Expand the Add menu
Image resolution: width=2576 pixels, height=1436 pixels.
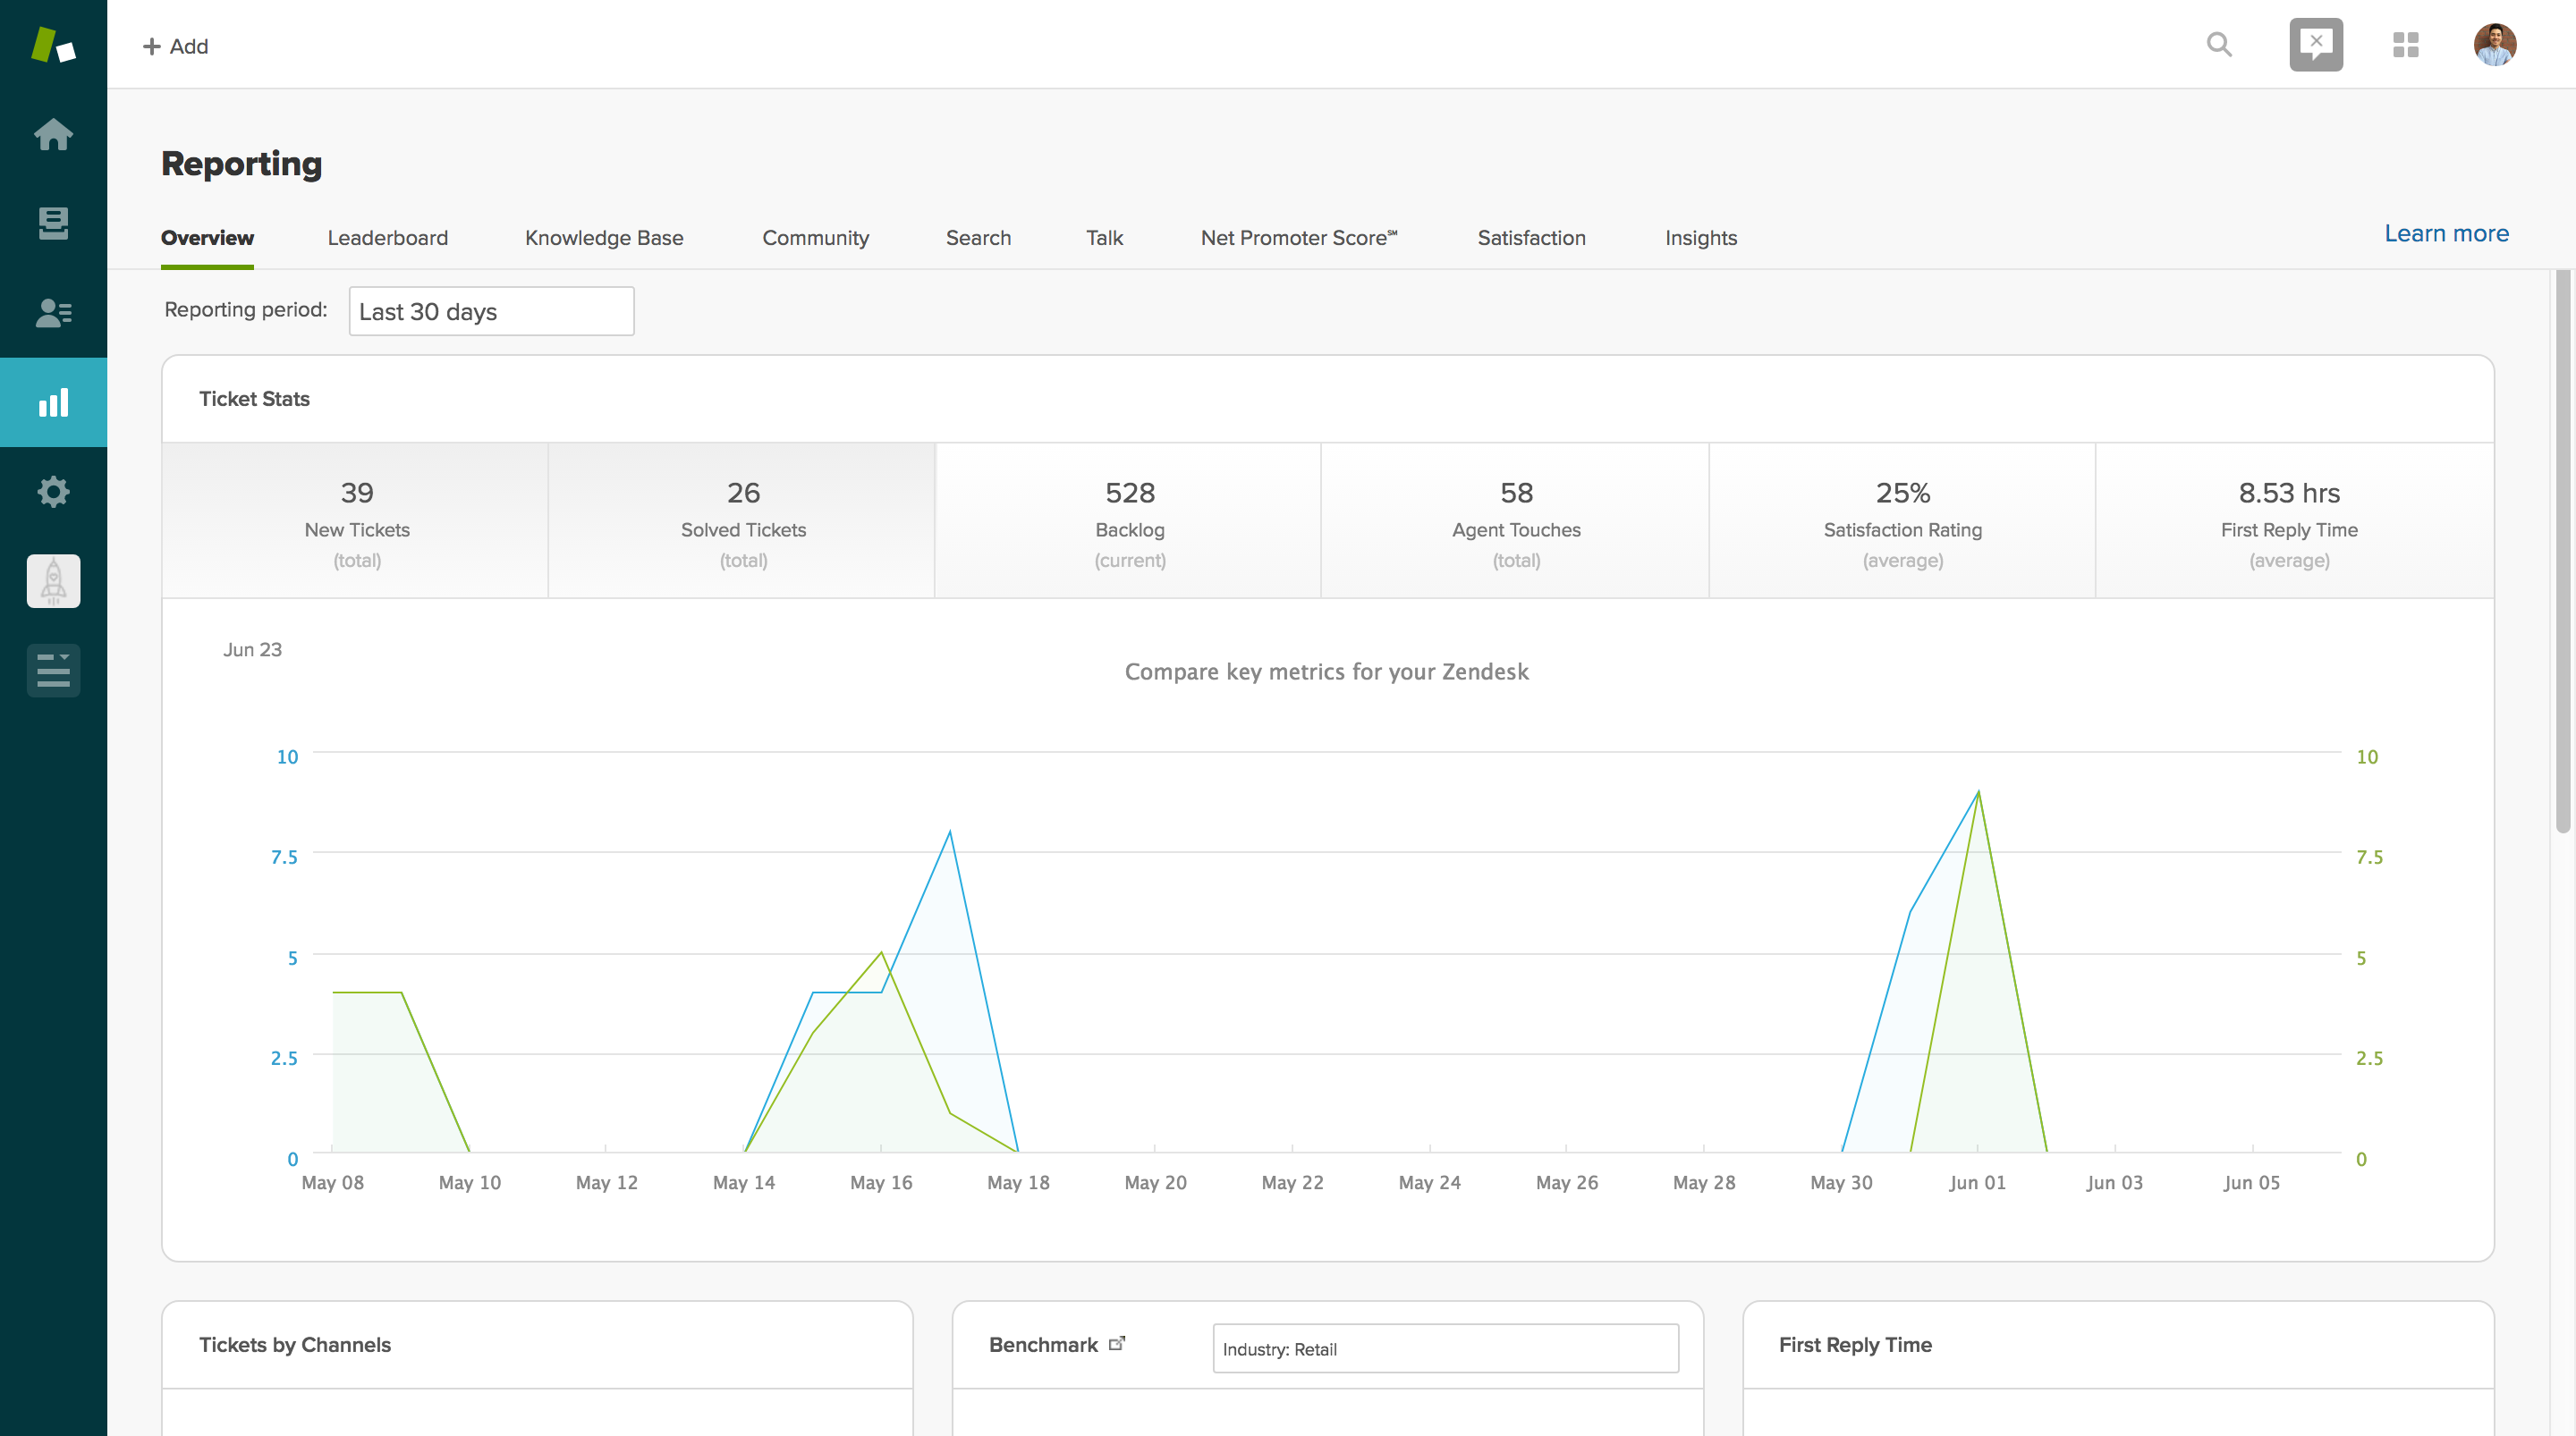point(176,46)
